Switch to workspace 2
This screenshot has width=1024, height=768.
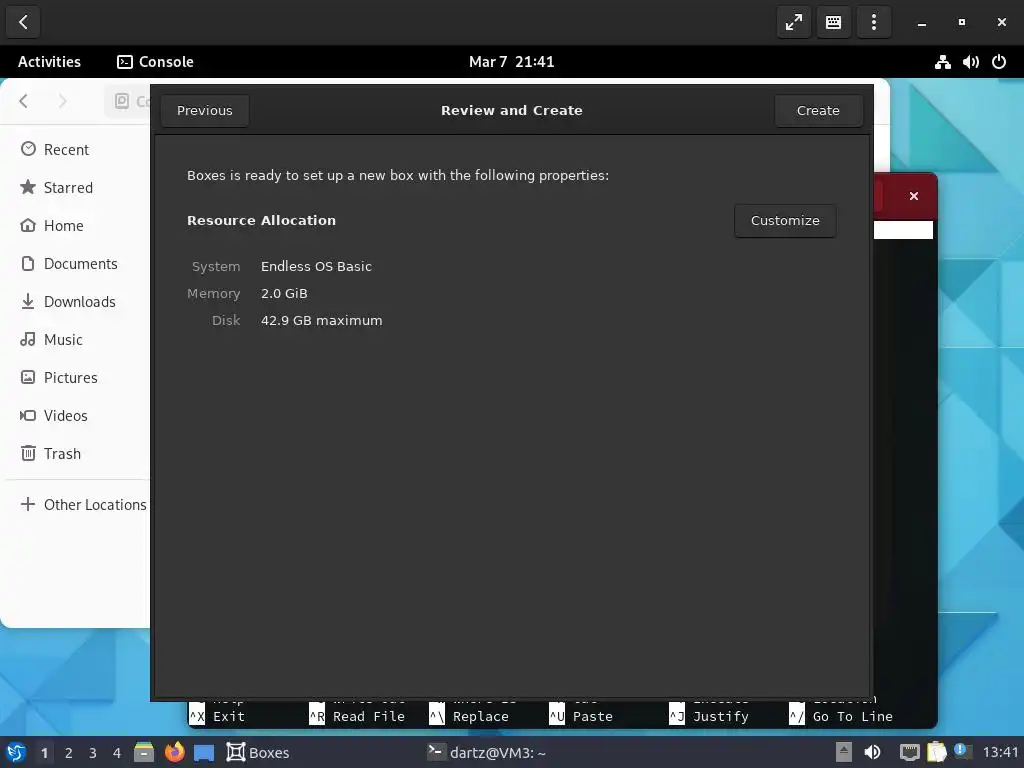tap(68, 753)
